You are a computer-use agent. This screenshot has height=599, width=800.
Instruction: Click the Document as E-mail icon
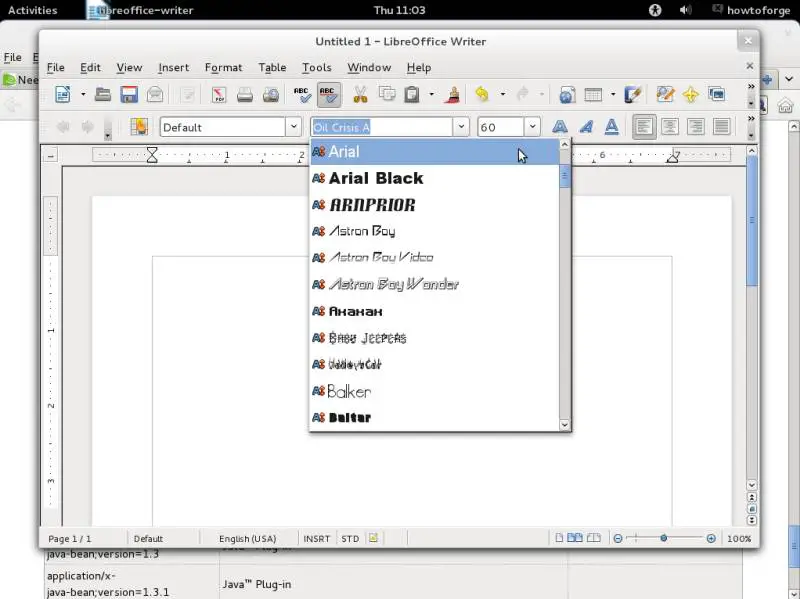point(155,94)
